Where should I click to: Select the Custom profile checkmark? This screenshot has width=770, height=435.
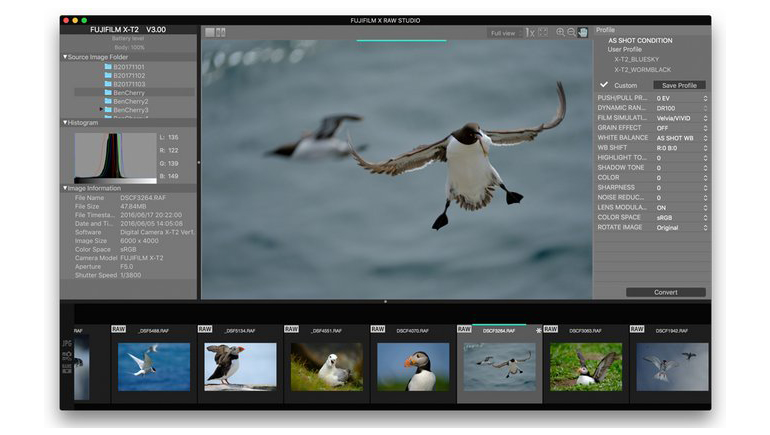(x=604, y=85)
